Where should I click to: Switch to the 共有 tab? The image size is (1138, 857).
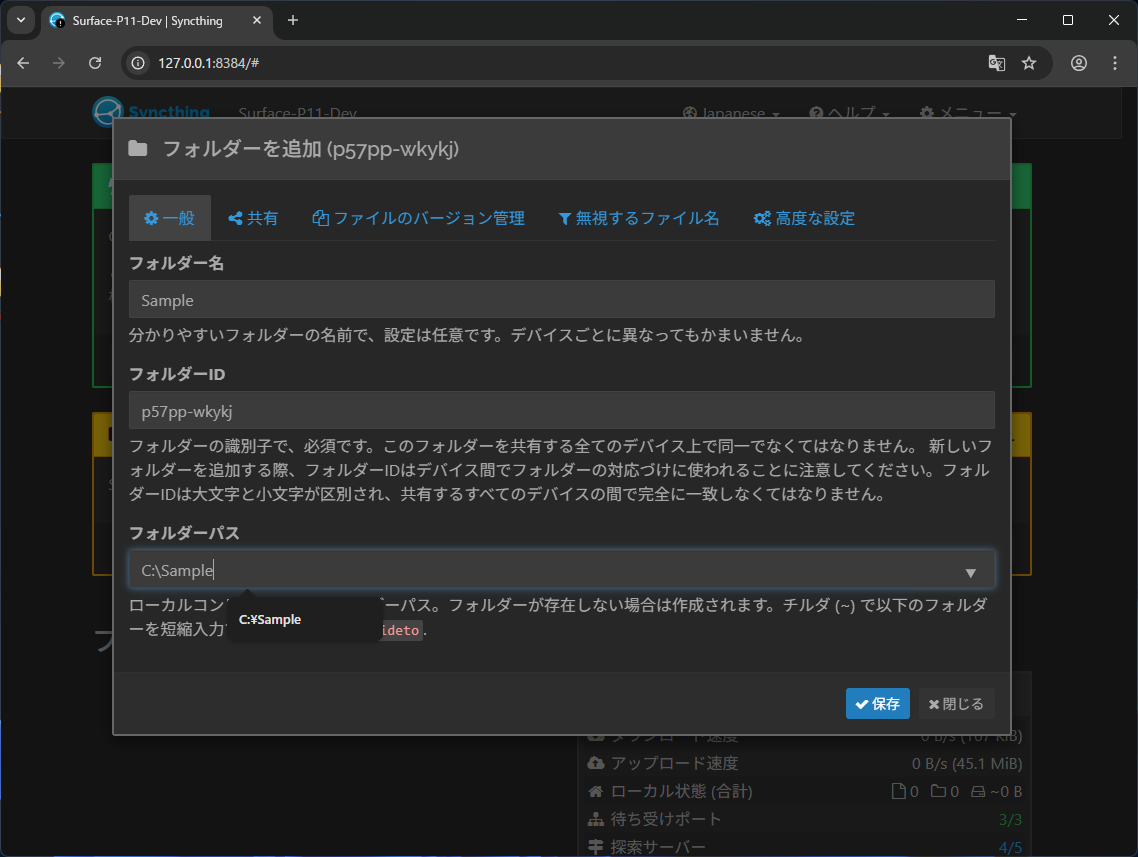click(253, 218)
